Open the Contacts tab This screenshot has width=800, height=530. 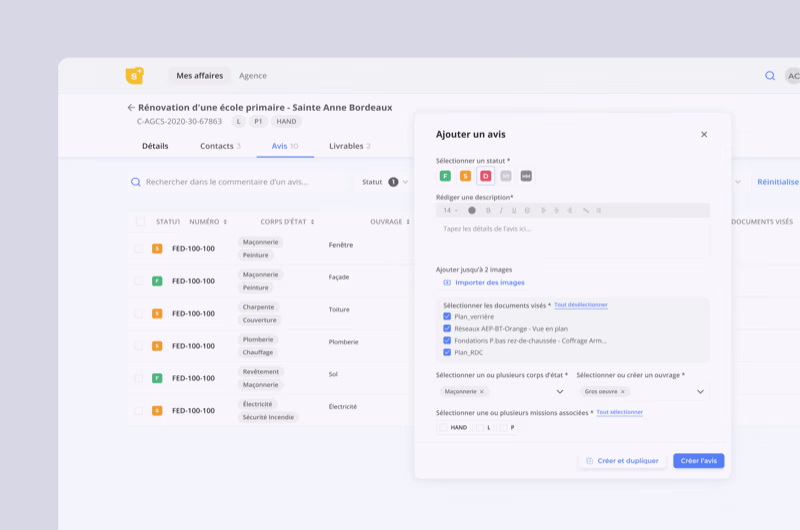coord(220,146)
